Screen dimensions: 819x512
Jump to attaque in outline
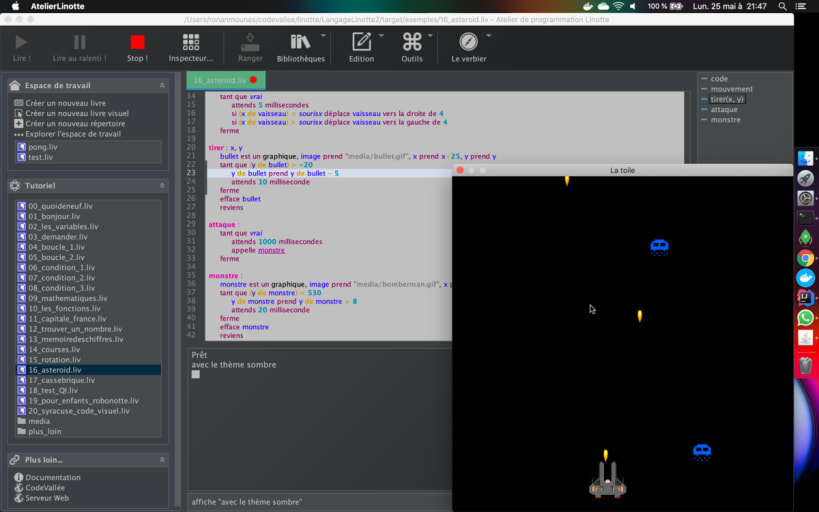point(724,109)
